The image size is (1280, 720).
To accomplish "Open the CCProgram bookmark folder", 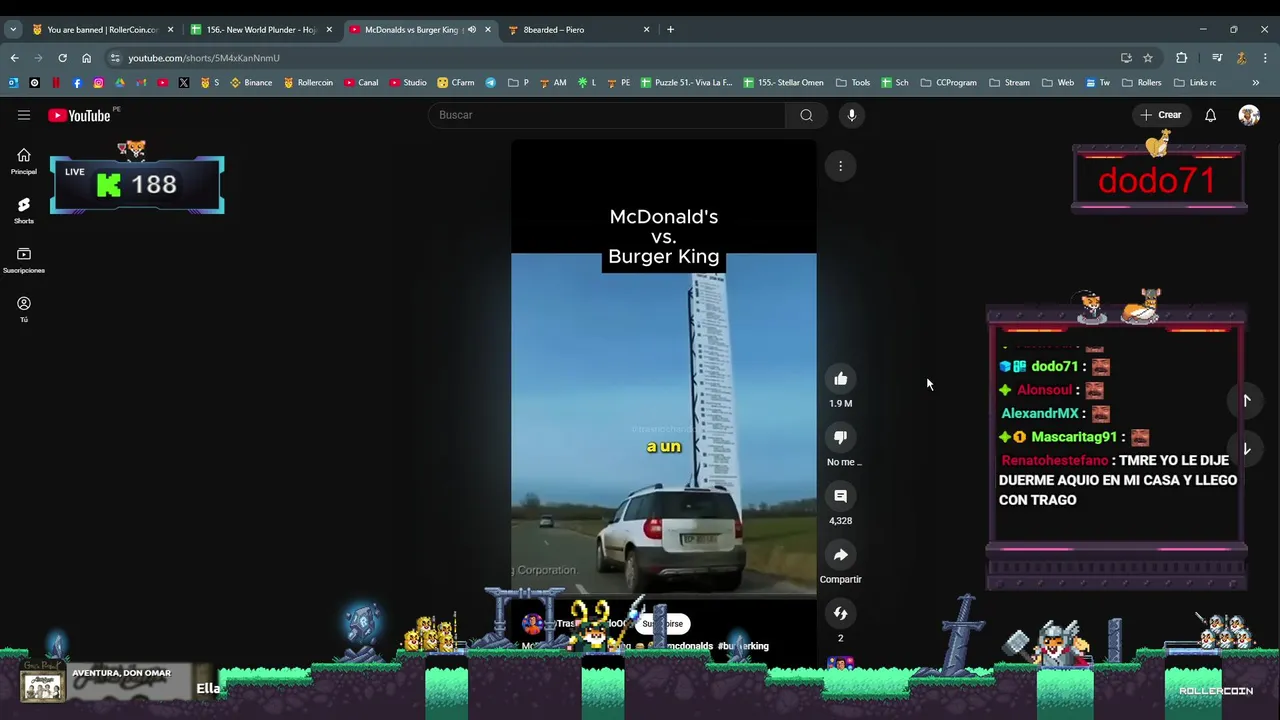I will click(x=948, y=83).
